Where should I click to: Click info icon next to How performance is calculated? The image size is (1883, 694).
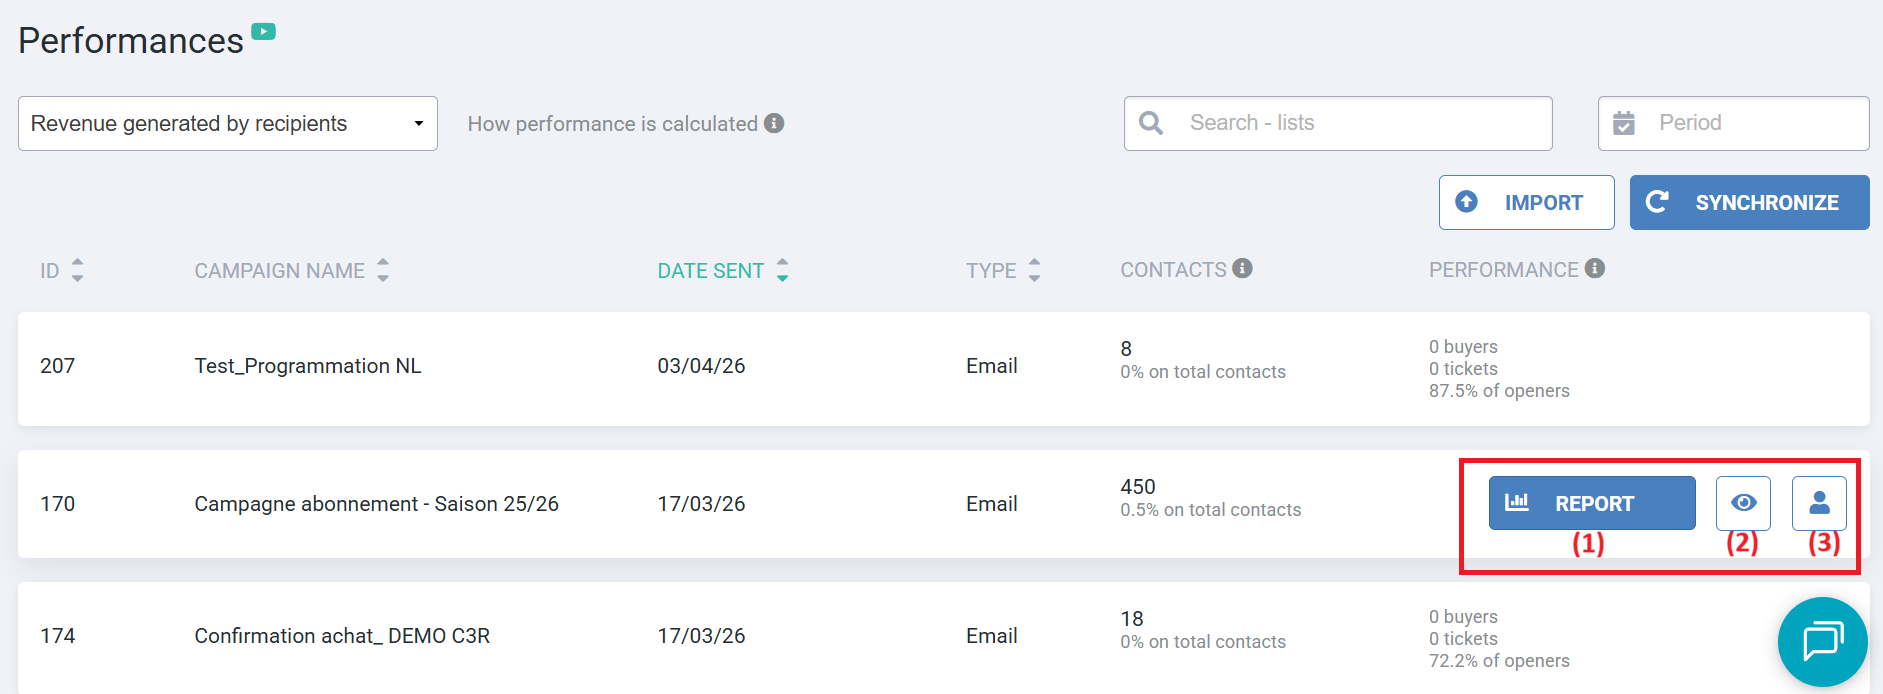click(774, 123)
